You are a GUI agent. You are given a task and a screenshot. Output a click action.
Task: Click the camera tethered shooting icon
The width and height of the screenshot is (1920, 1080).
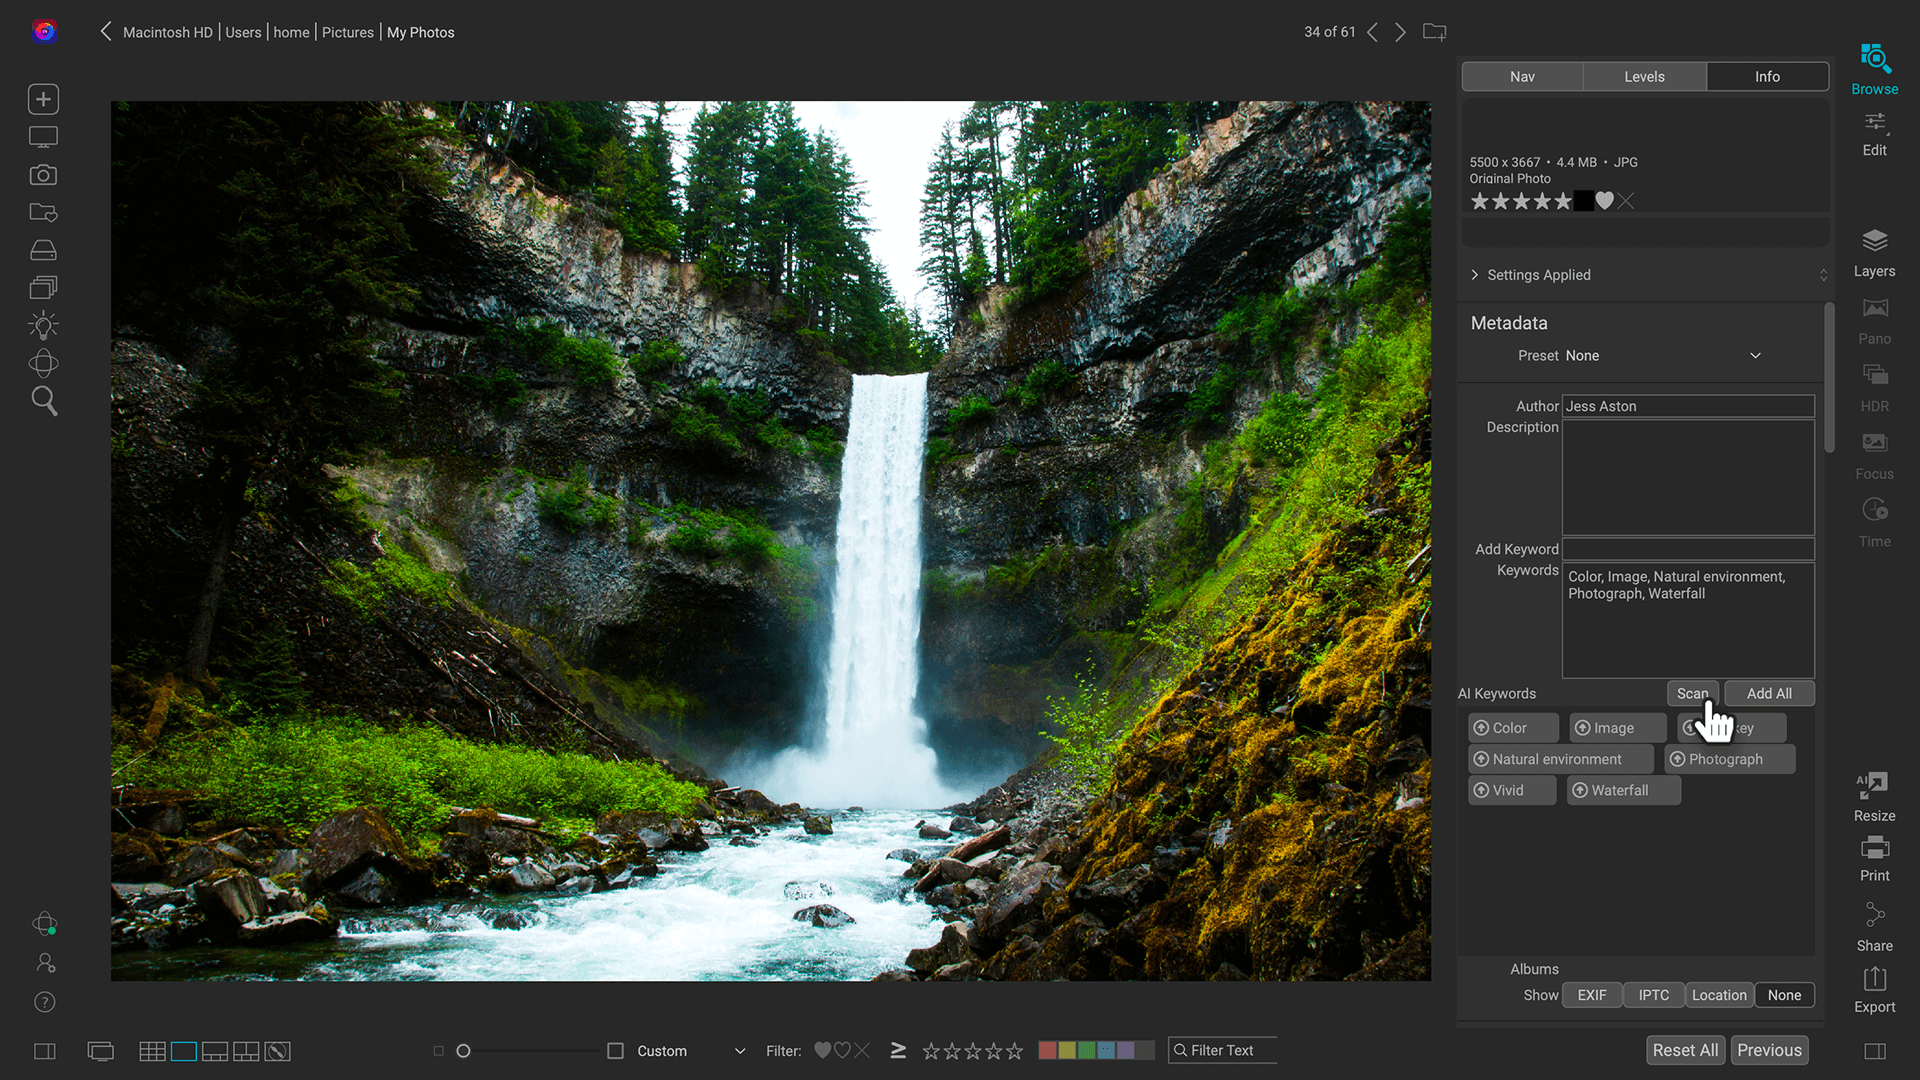coord(43,175)
